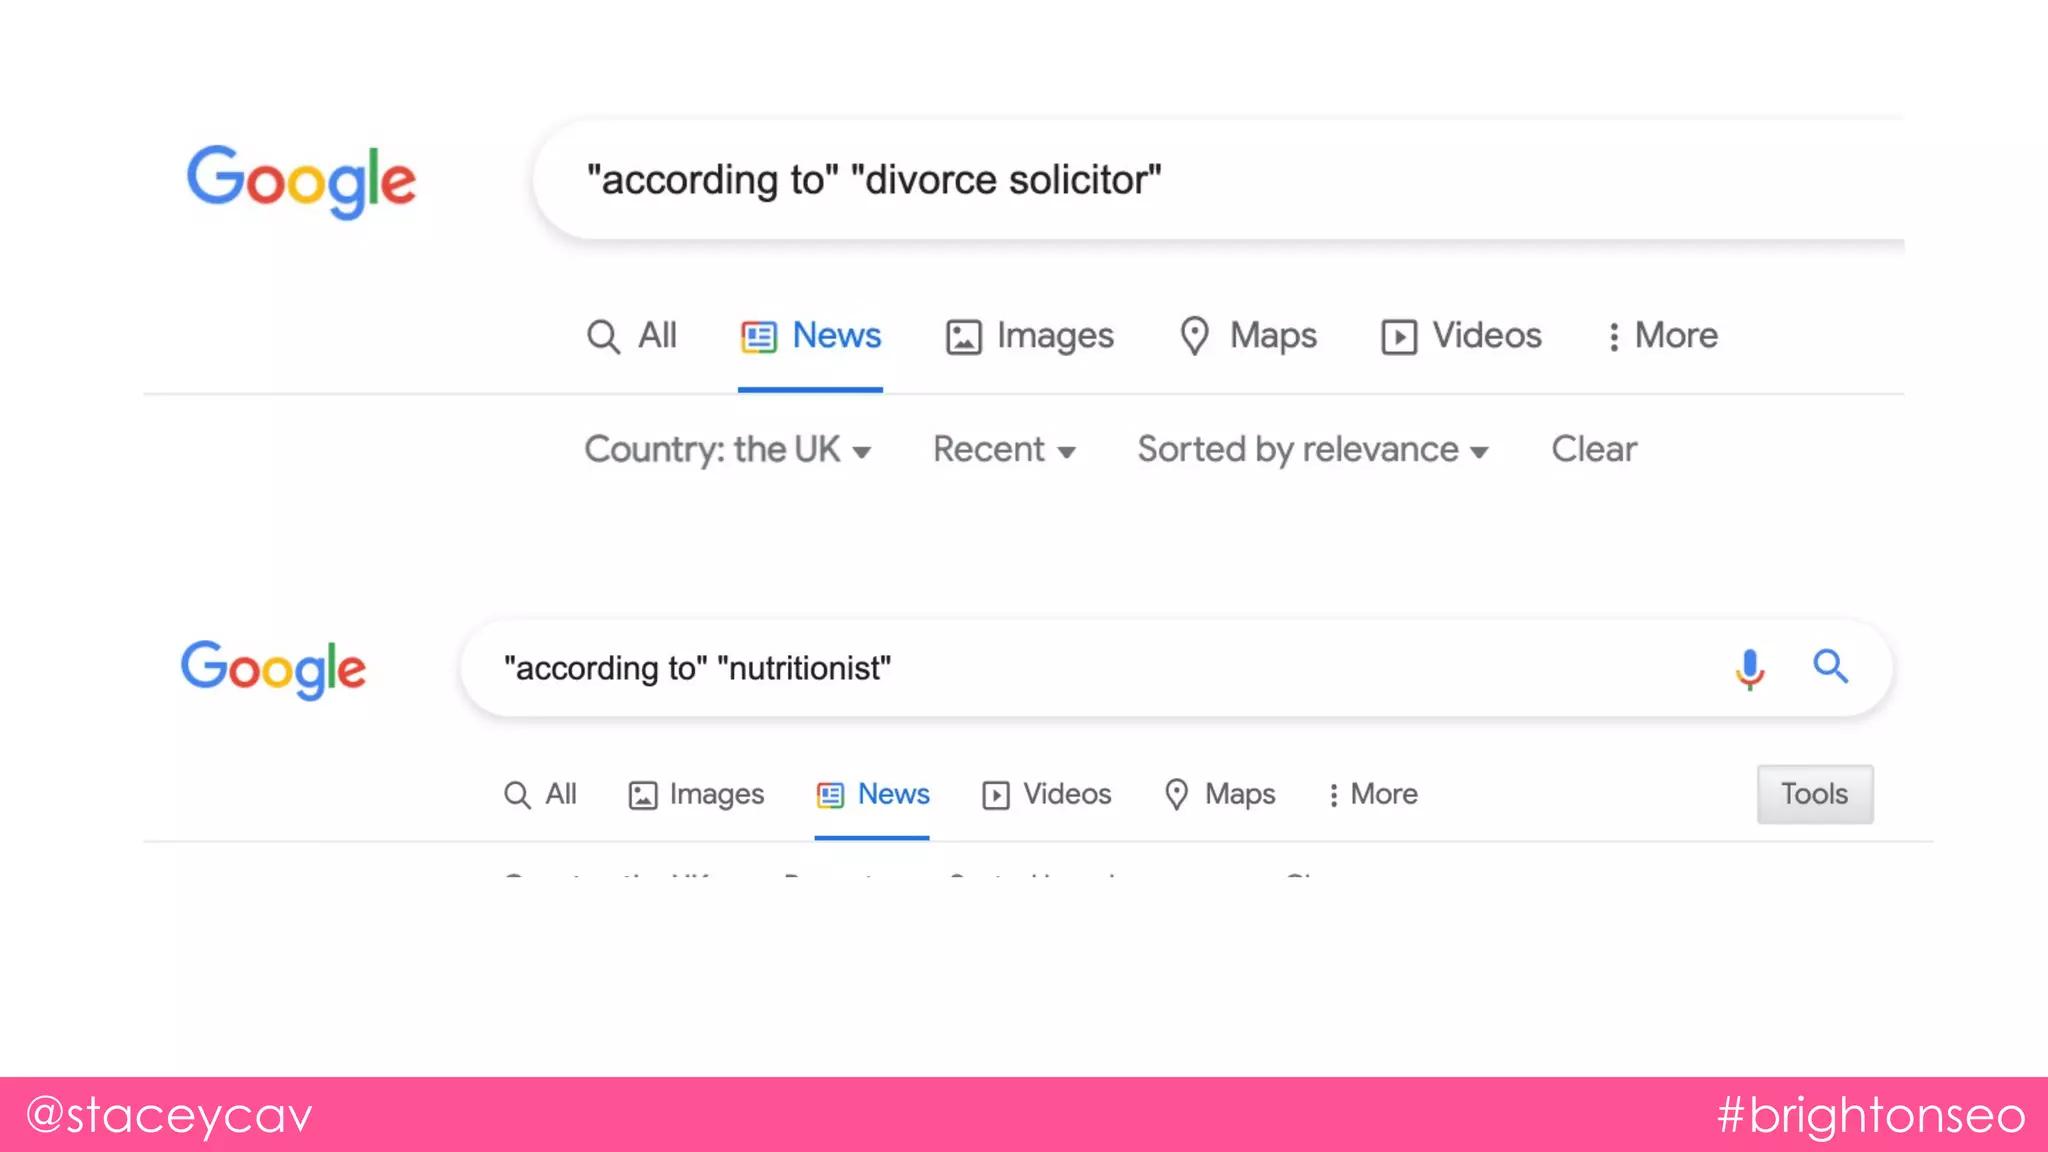Open Videos tab in top search

[x=1461, y=336]
